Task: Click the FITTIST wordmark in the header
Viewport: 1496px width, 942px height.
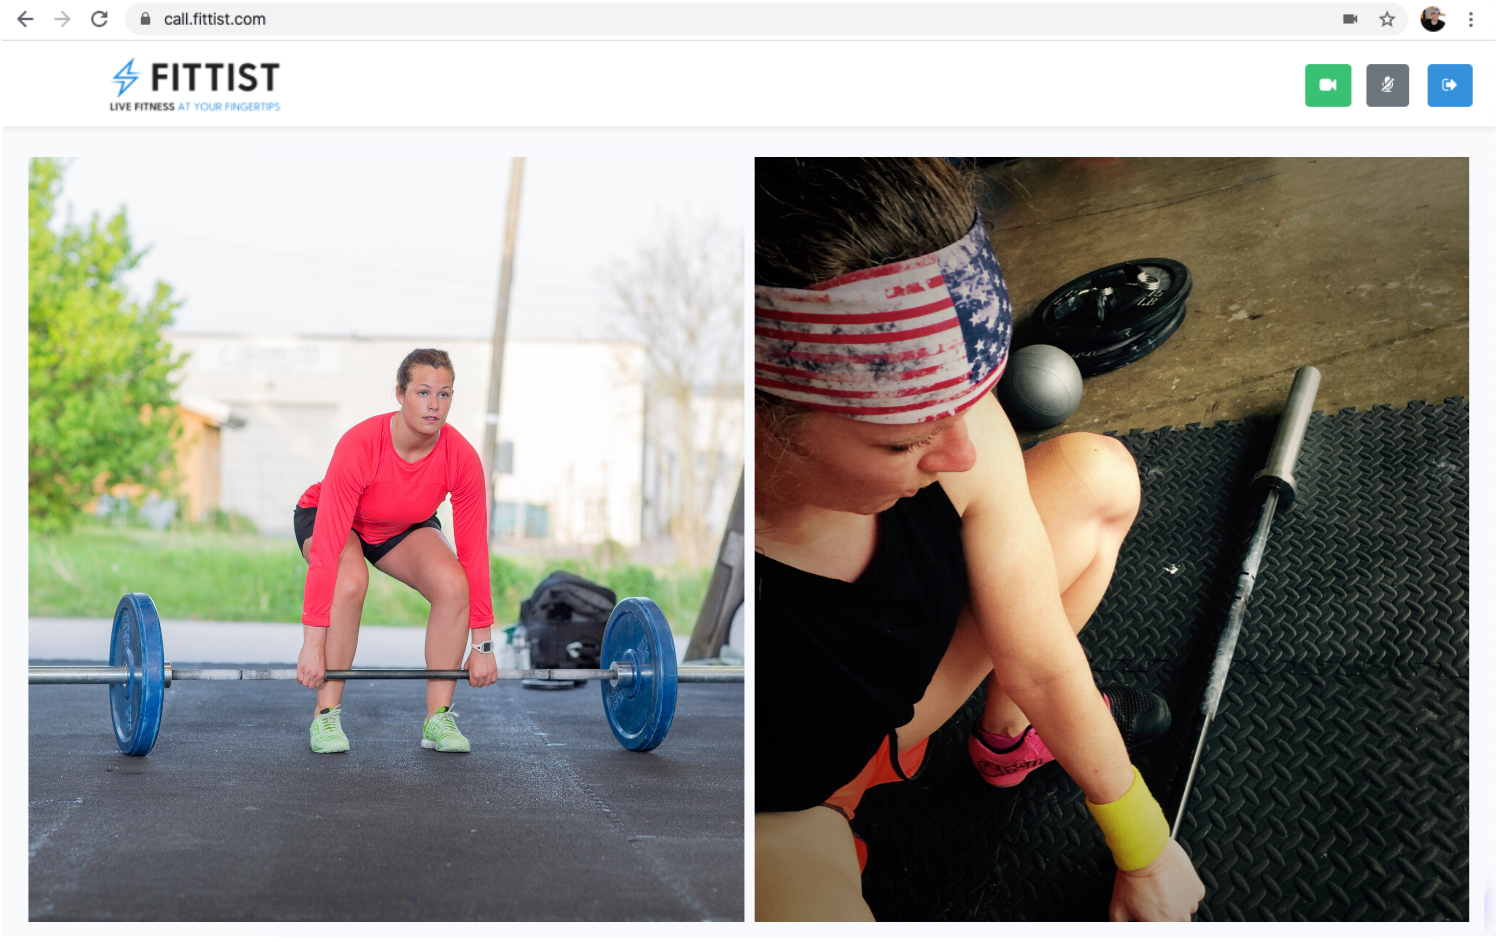Action: [215, 78]
